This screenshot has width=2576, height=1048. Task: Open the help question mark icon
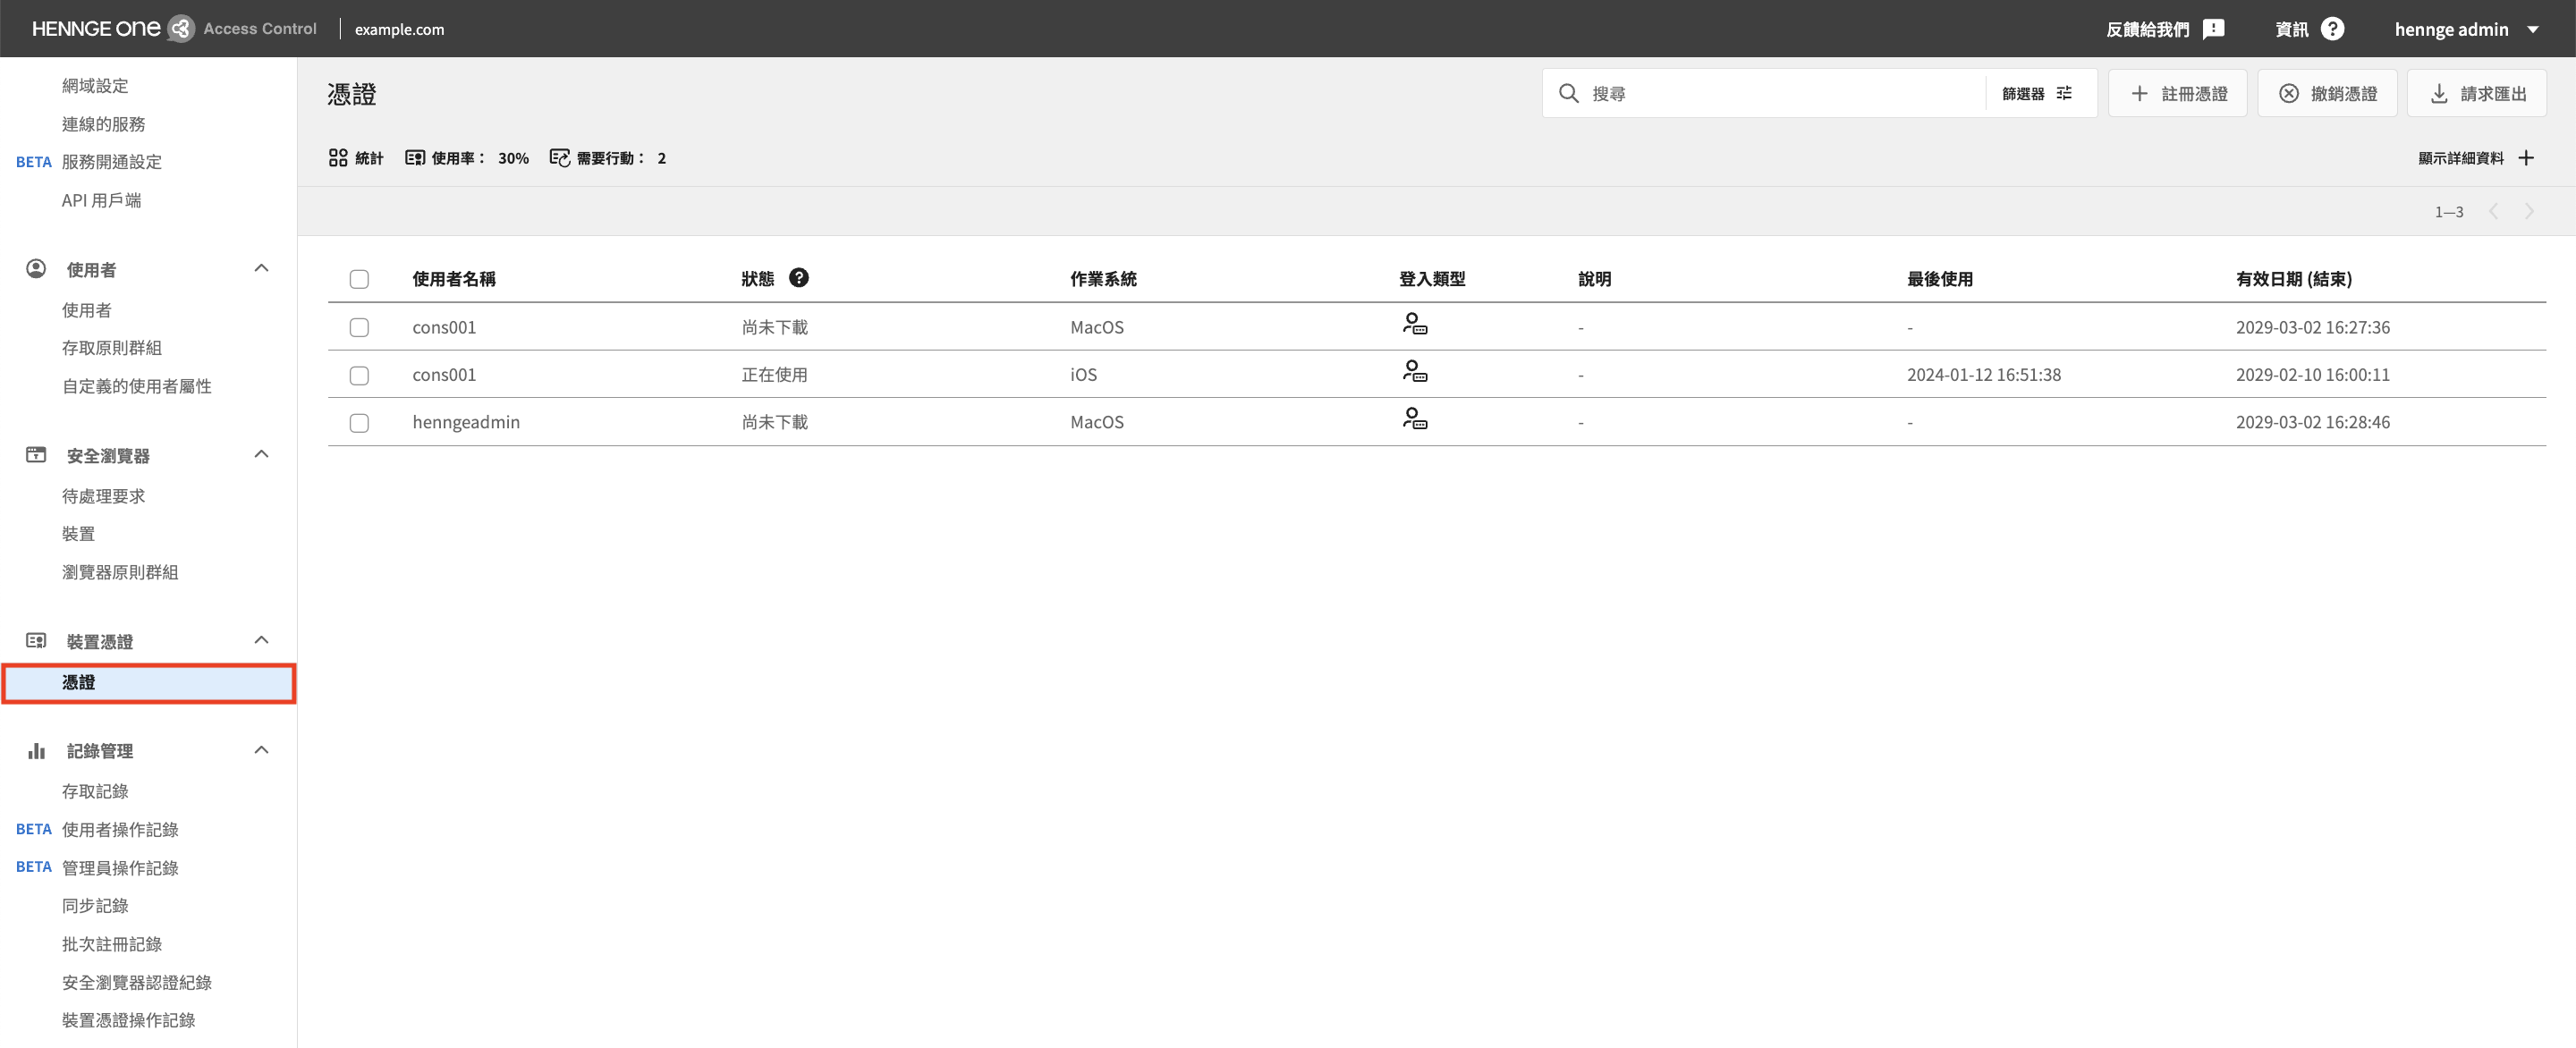coord(2332,29)
